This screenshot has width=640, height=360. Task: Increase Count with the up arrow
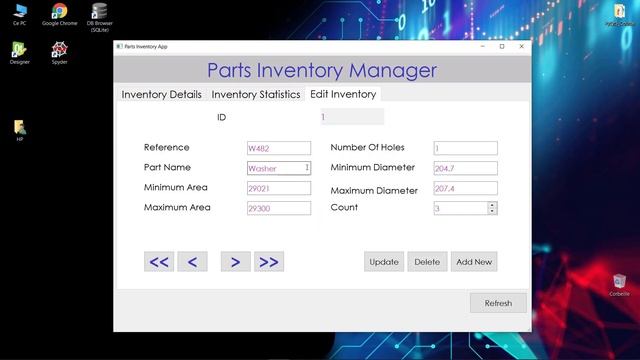point(492,205)
